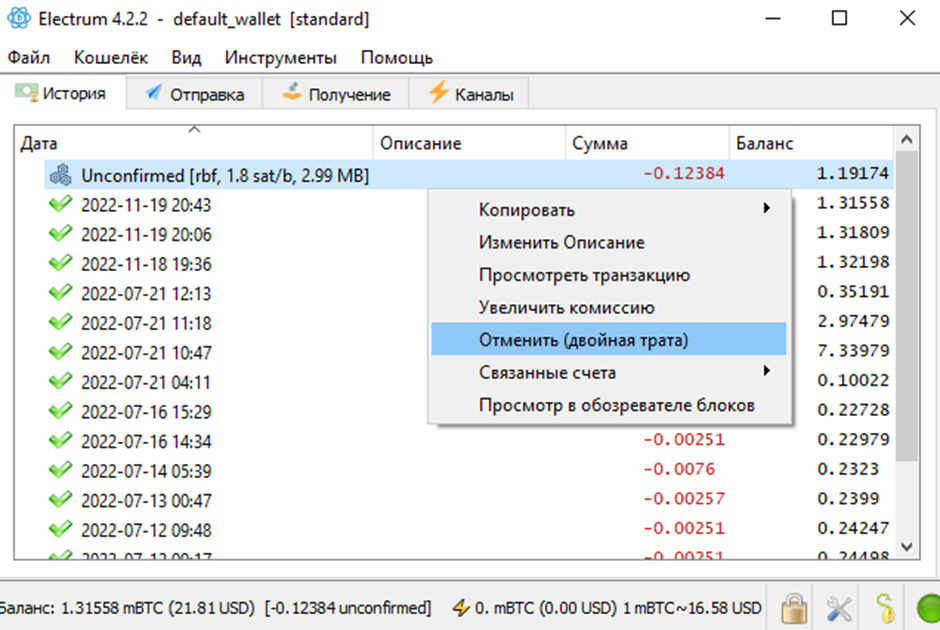
Task: Click the 7.33979 balance cell
Action: (853, 351)
